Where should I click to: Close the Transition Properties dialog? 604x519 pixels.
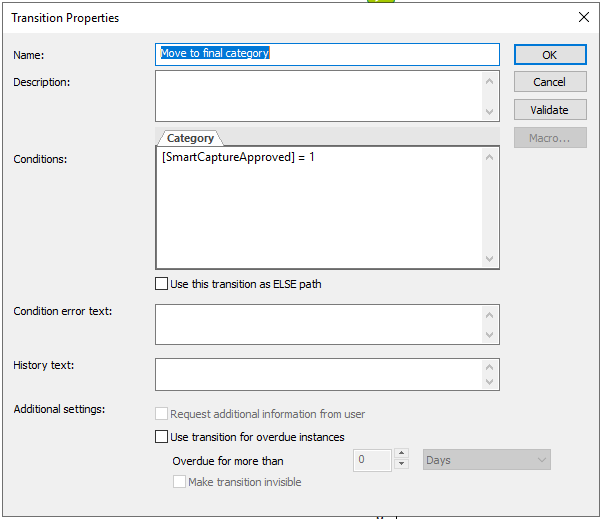584,17
